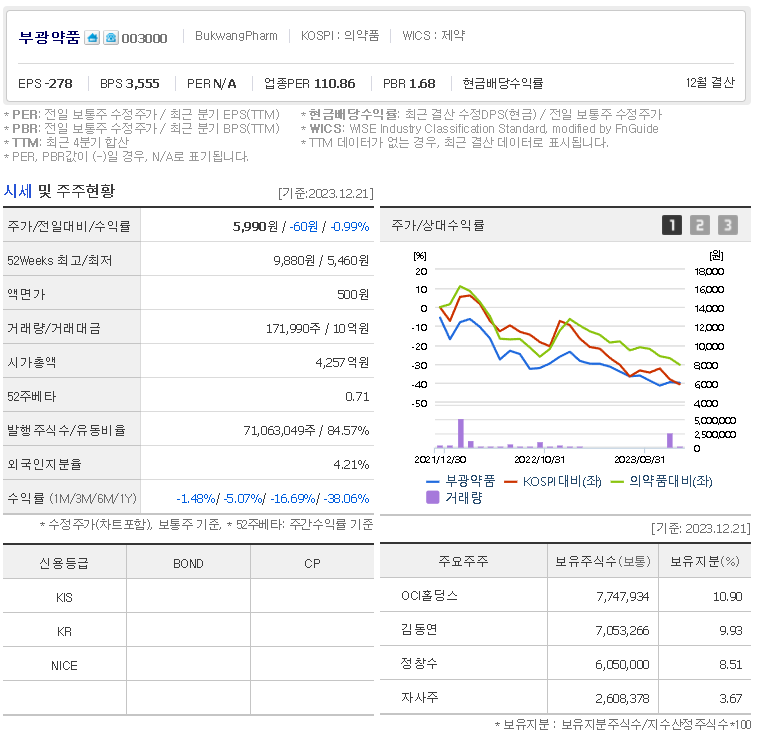Select the PER N/A value
The width and height of the screenshot is (760, 746).
tap(211, 83)
